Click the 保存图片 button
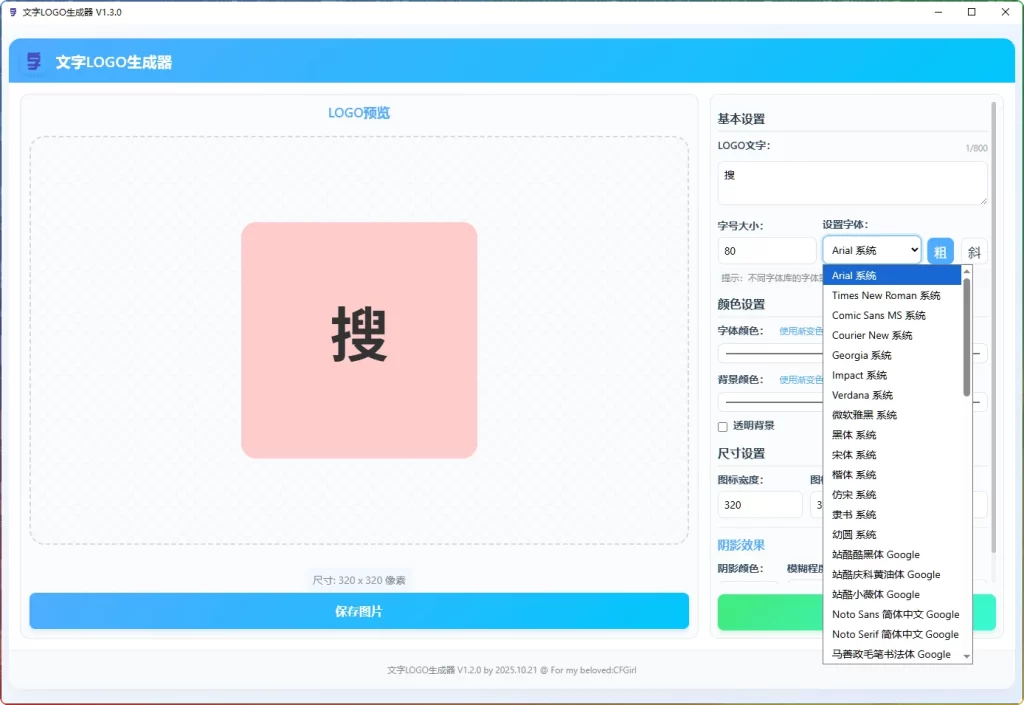Viewport: 1024px width, 705px height. coord(359,611)
